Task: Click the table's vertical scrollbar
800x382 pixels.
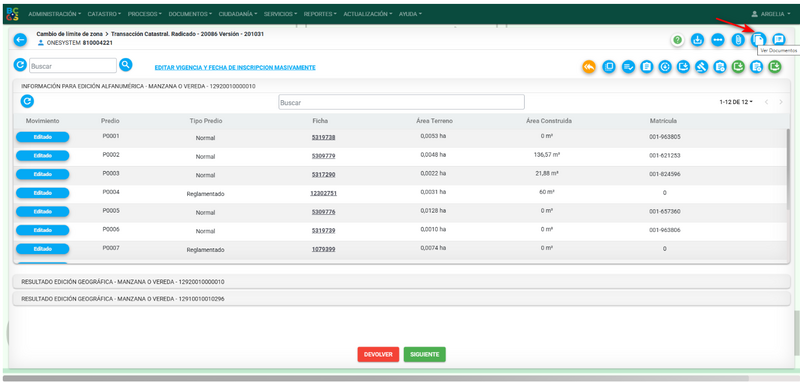Action: point(789,168)
